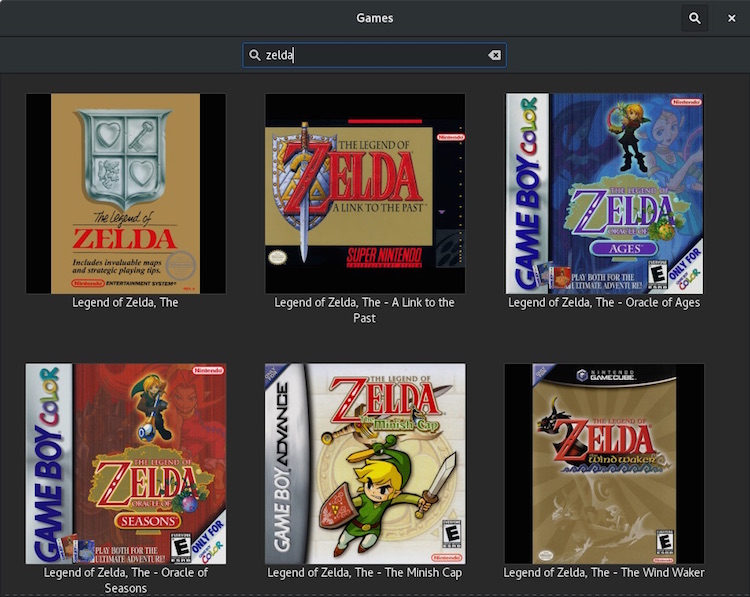Click the magnifier icon inside search field
This screenshot has height=597, width=750.
click(255, 55)
